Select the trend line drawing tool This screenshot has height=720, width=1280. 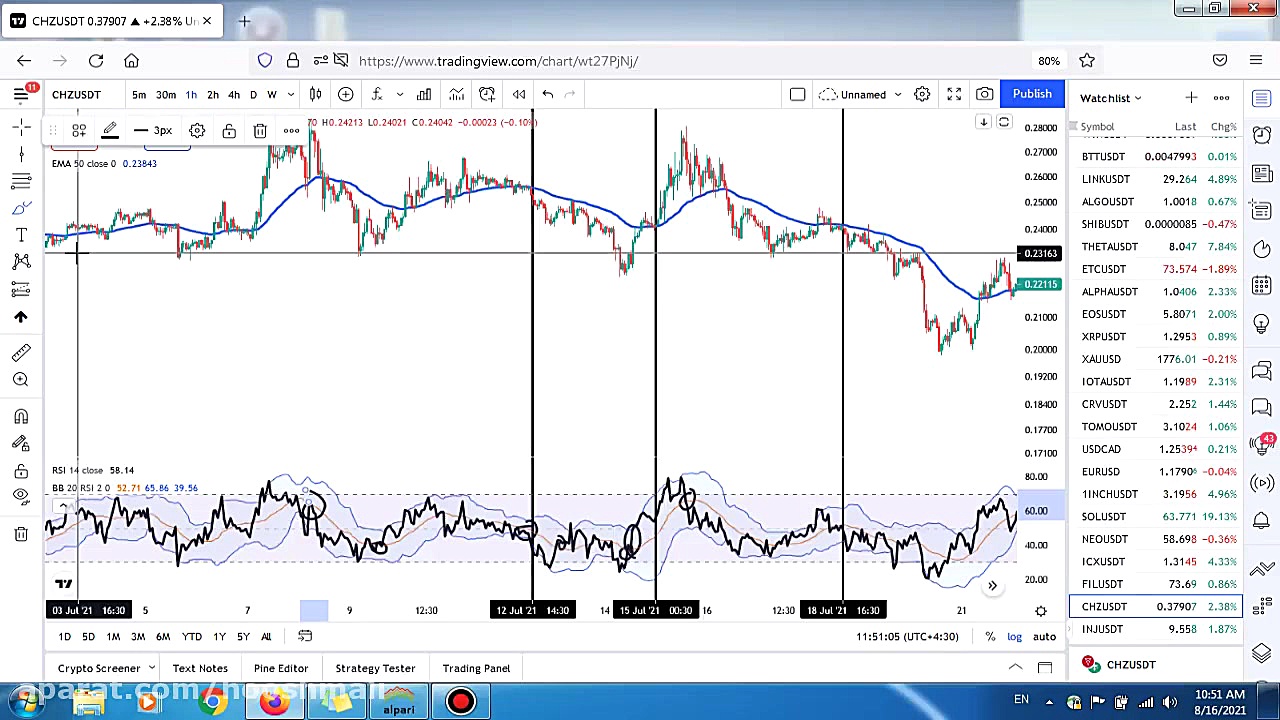tap(21, 154)
